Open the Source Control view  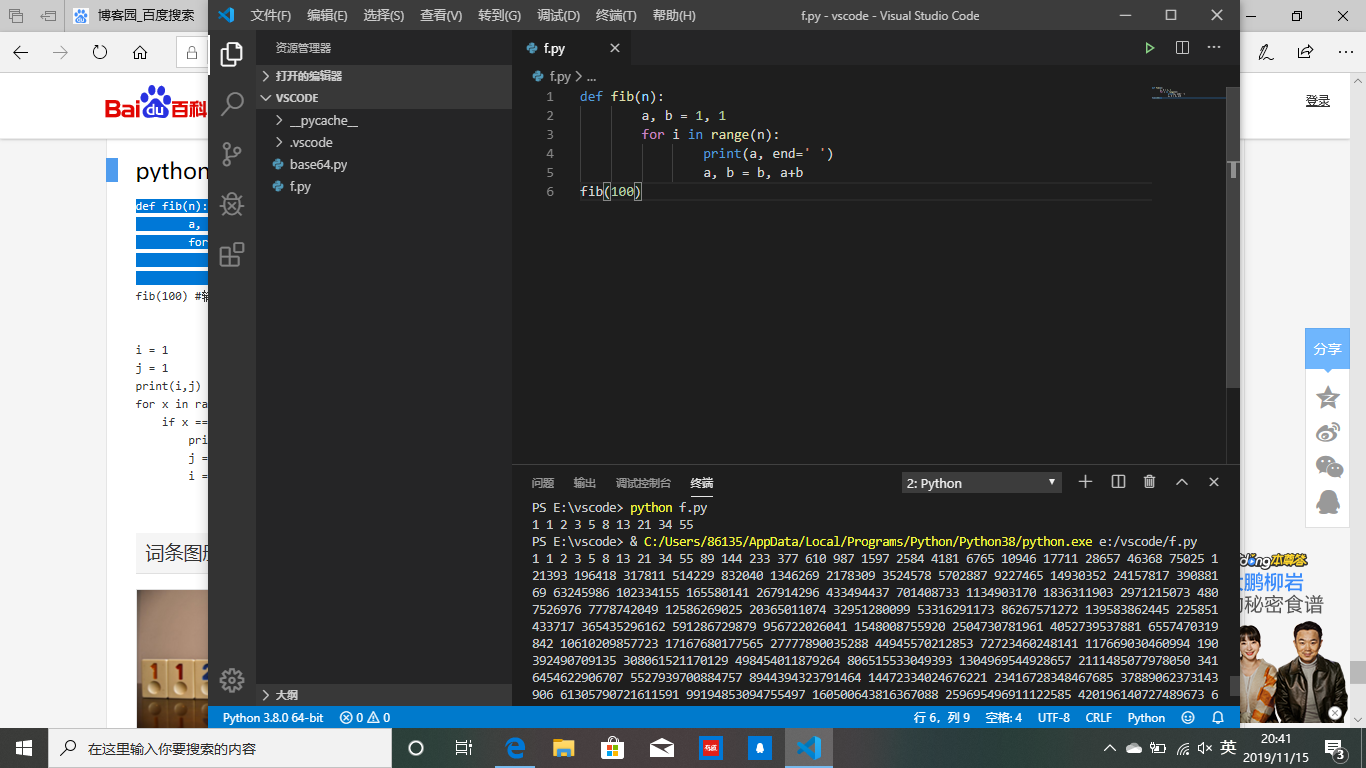232,154
